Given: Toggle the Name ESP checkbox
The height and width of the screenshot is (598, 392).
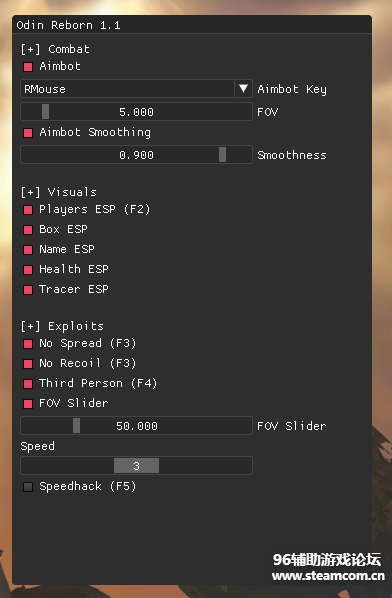Looking at the screenshot, I should pyautogui.click(x=28, y=250).
